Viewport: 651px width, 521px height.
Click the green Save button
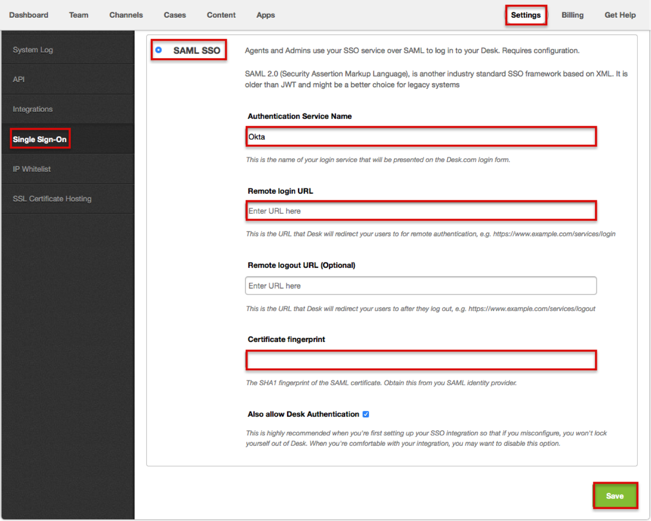pos(614,495)
